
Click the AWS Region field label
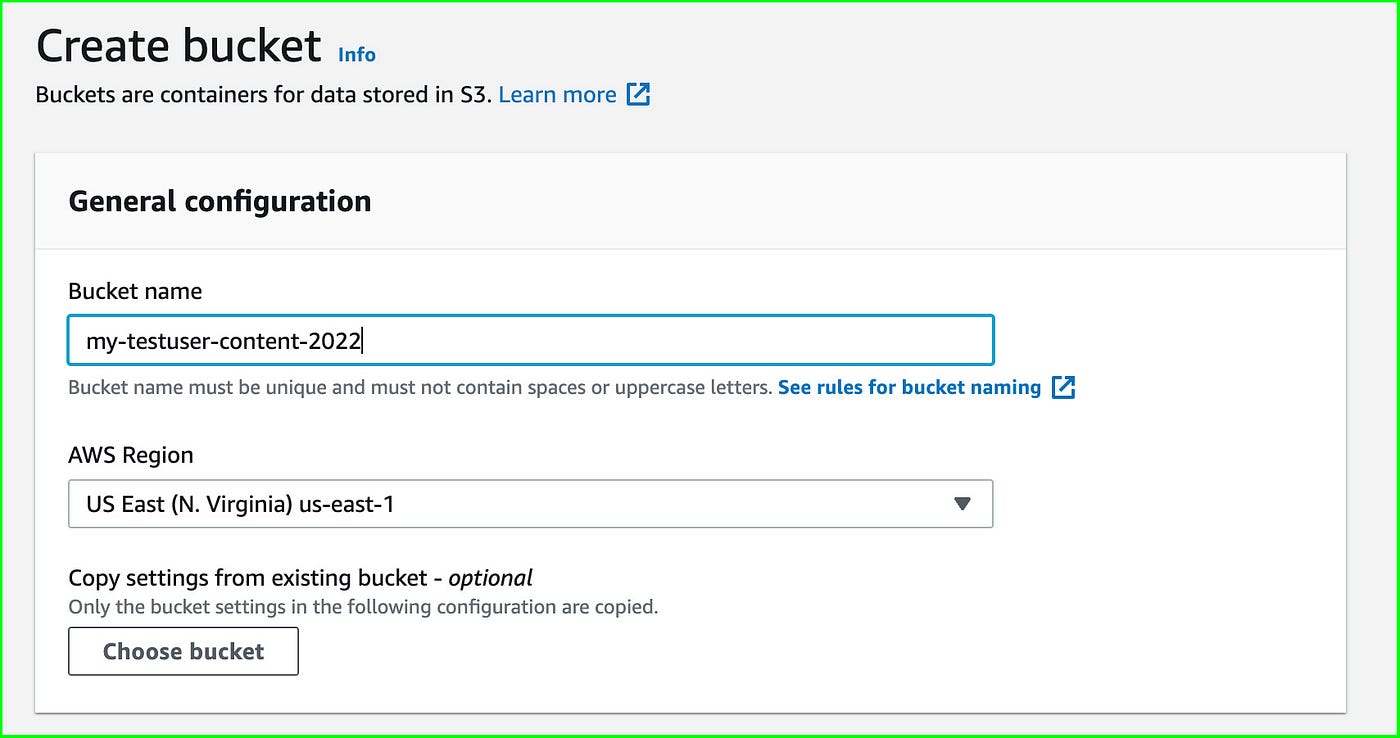(130, 455)
